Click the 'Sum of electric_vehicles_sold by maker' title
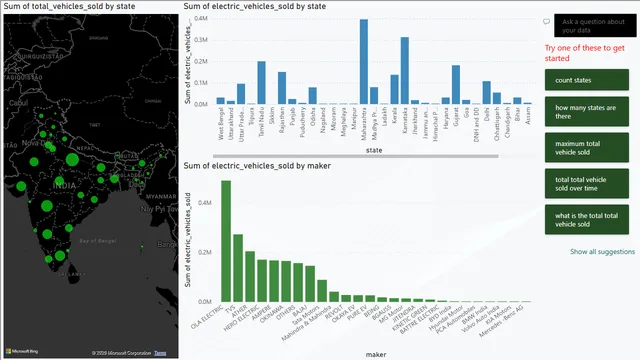 pos(257,166)
